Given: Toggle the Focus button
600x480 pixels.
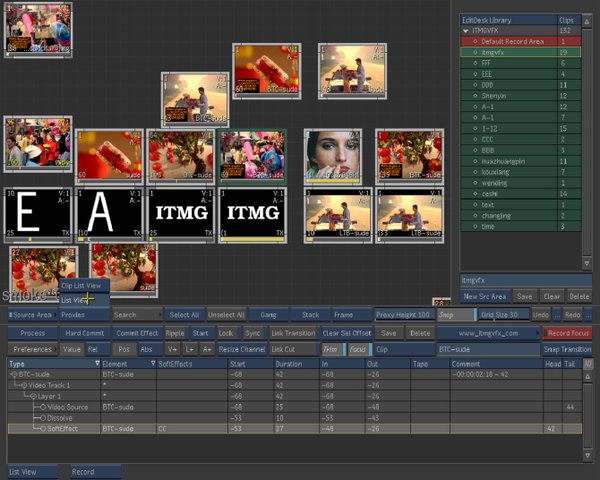Looking at the screenshot, I should pos(358,349).
